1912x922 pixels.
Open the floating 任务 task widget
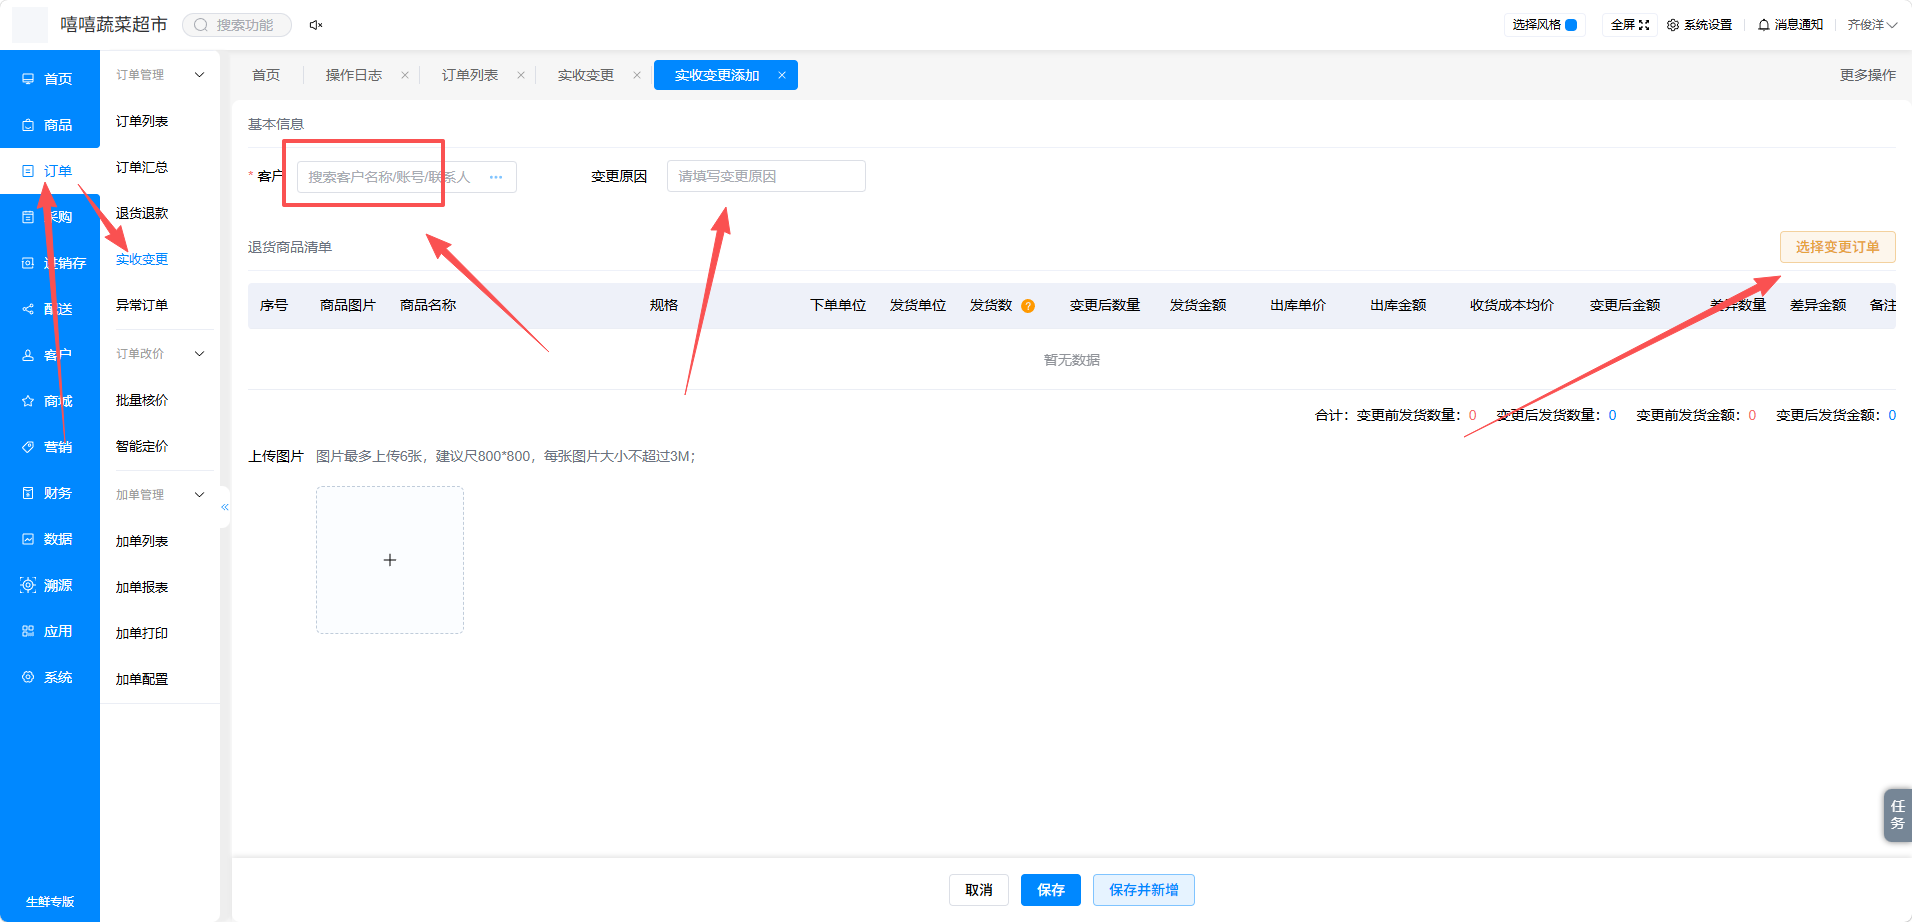point(1897,815)
